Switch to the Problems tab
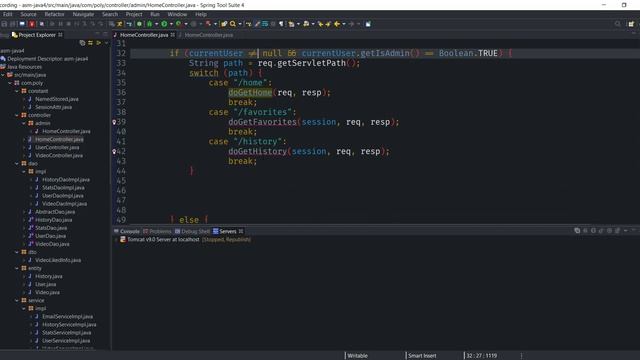This screenshot has height=360, width=640. 157,231
